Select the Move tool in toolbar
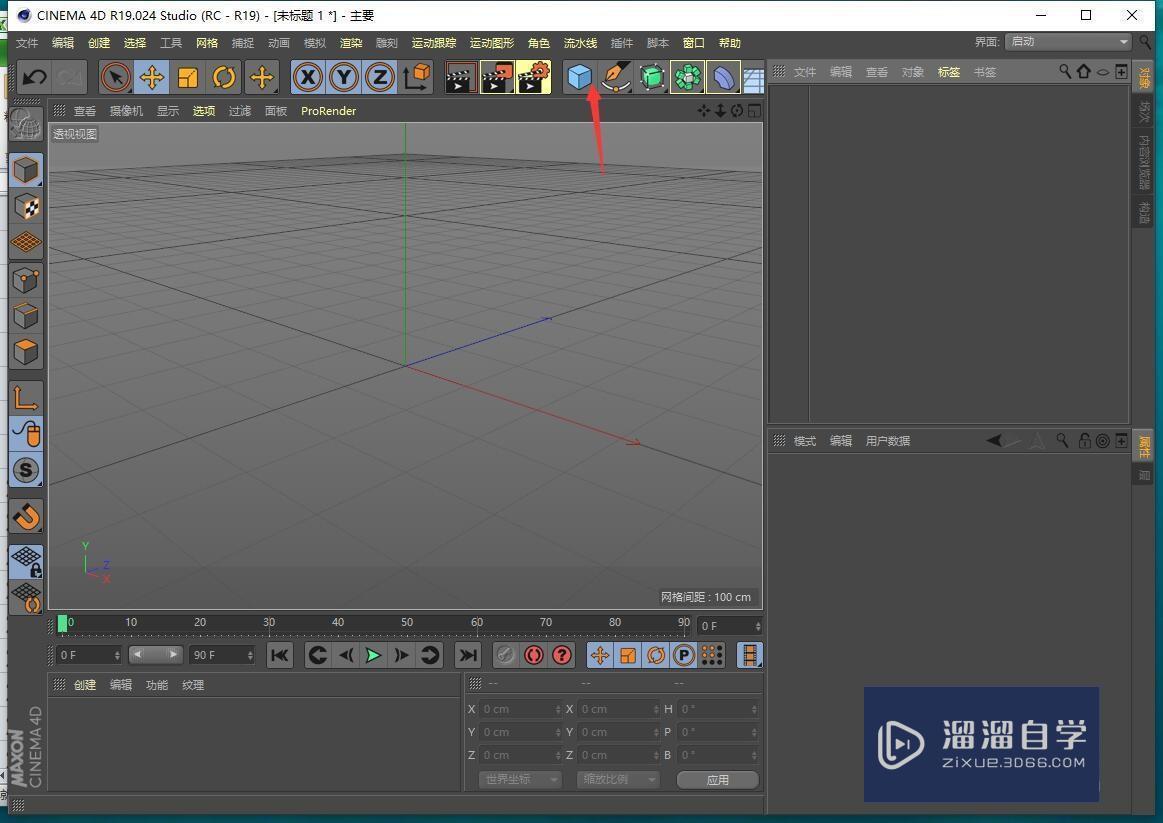 coord(152,77)
